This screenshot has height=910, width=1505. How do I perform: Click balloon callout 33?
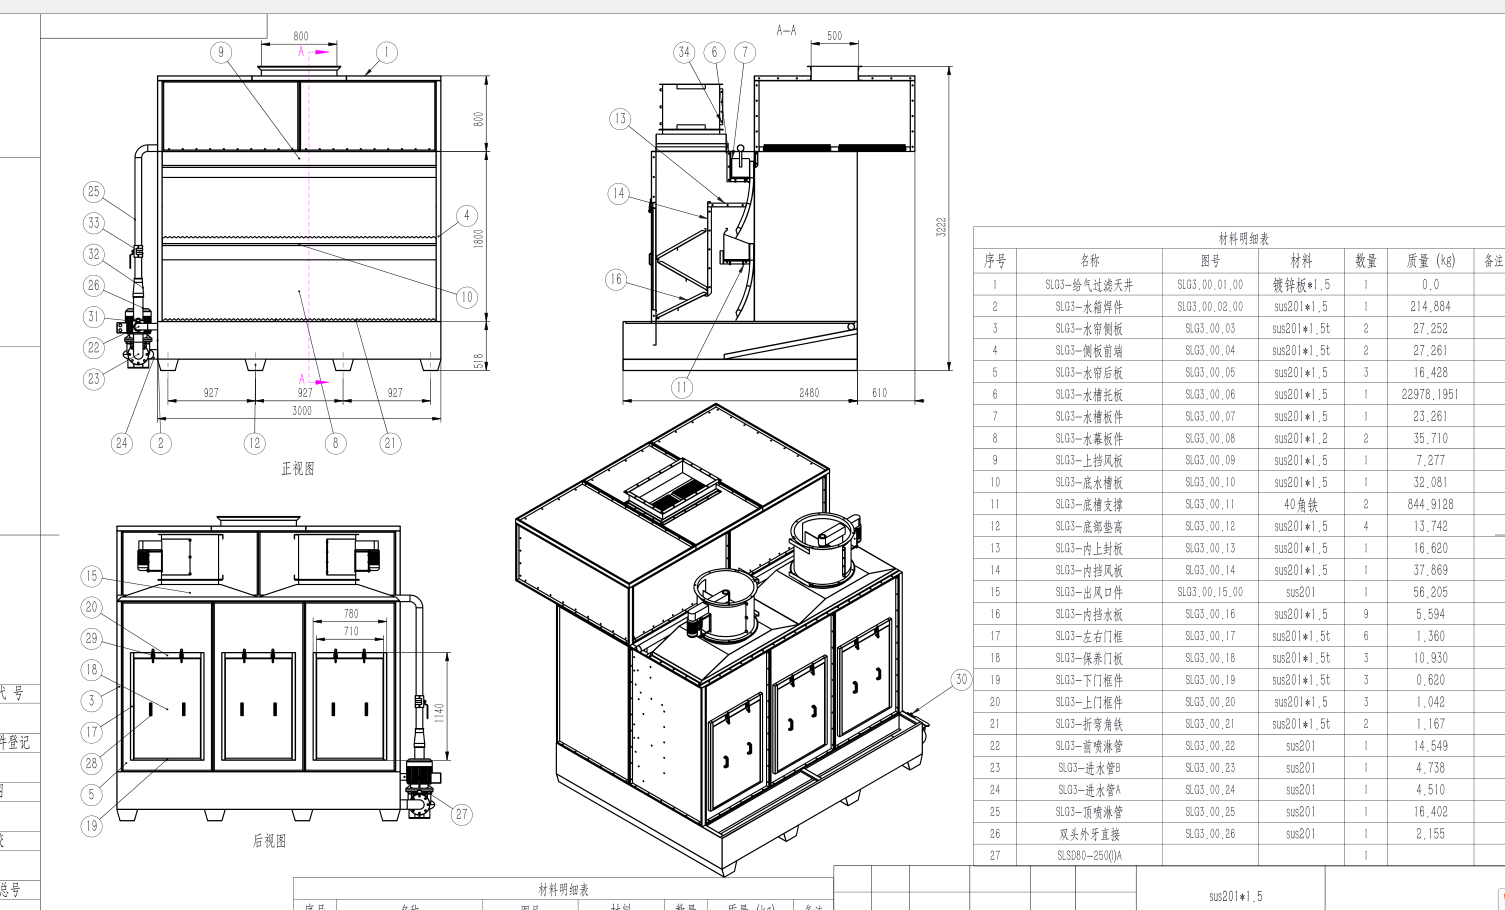point(94,223)
